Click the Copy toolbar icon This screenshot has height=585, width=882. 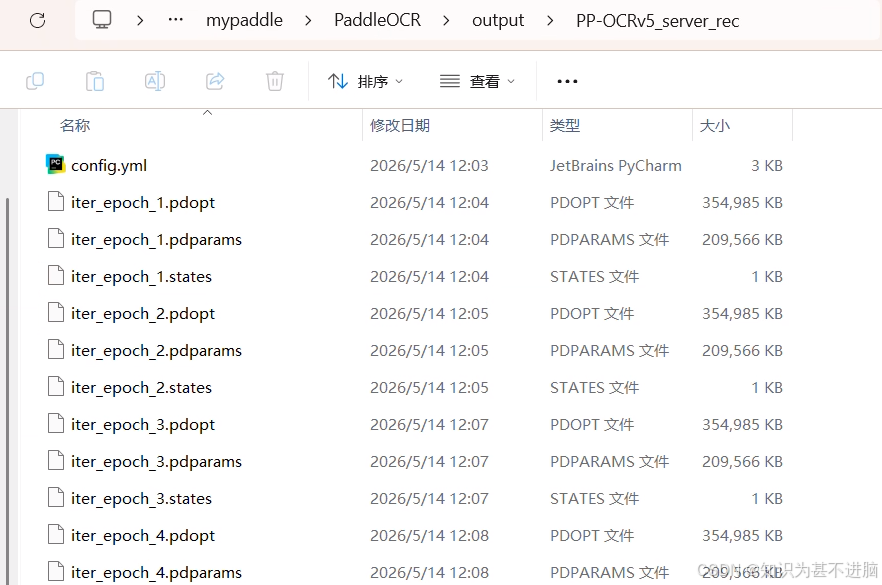(35, 82)
